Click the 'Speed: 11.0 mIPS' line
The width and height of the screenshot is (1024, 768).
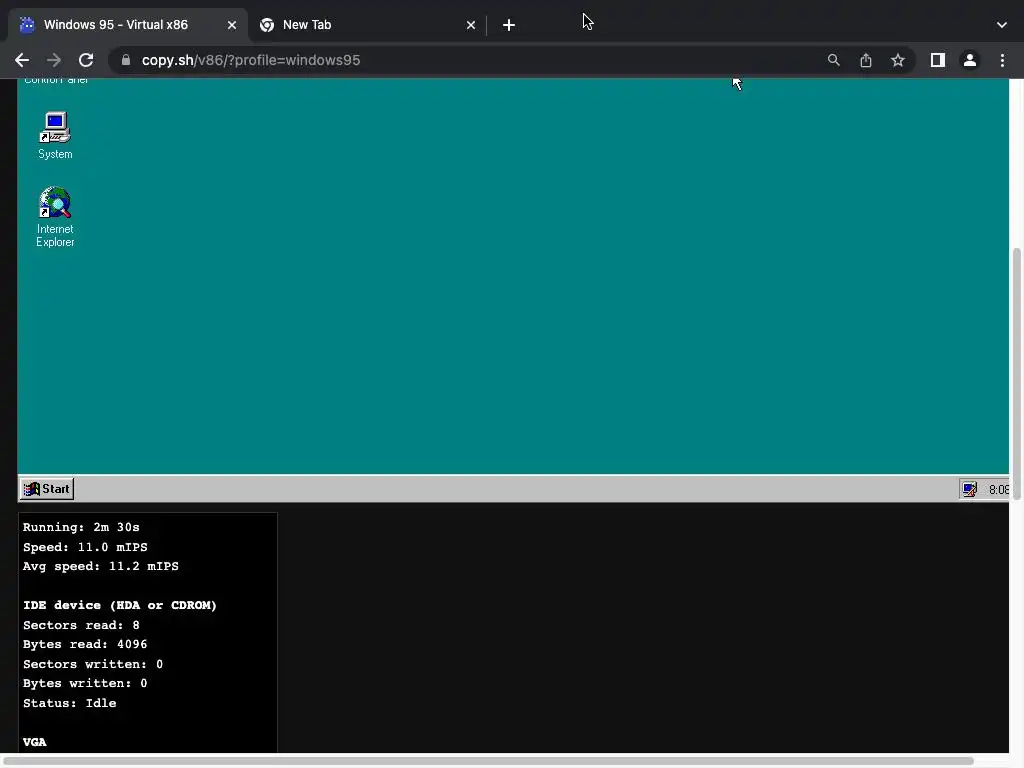(x=85, y=547)
